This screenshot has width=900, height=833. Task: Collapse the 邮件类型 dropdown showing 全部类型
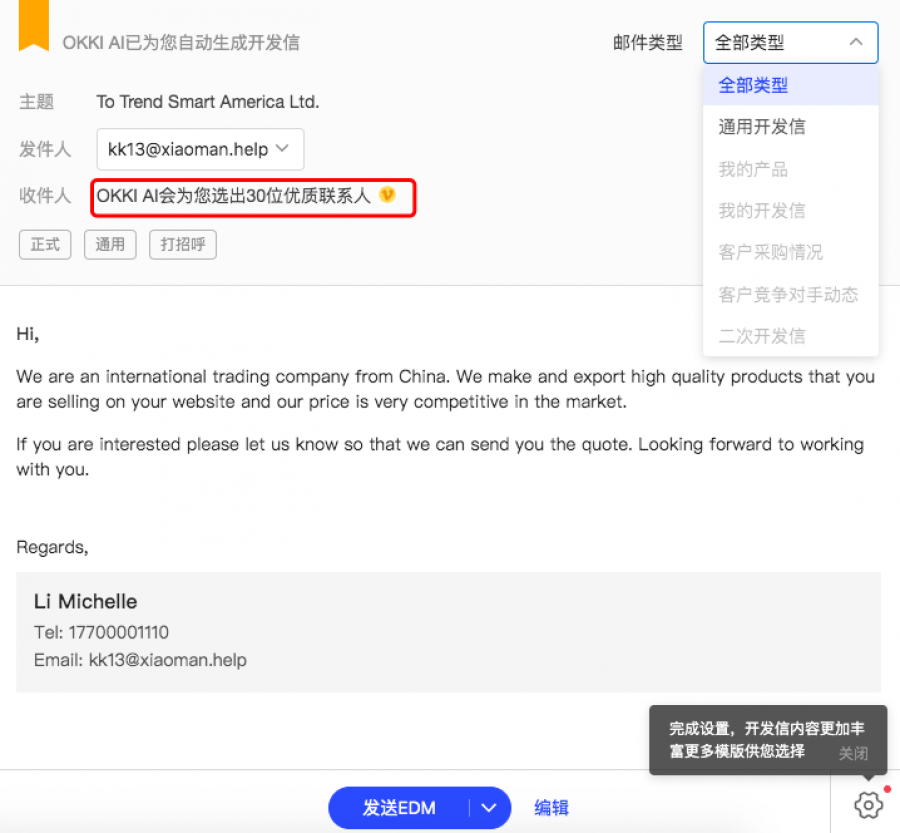coord(790,42)
